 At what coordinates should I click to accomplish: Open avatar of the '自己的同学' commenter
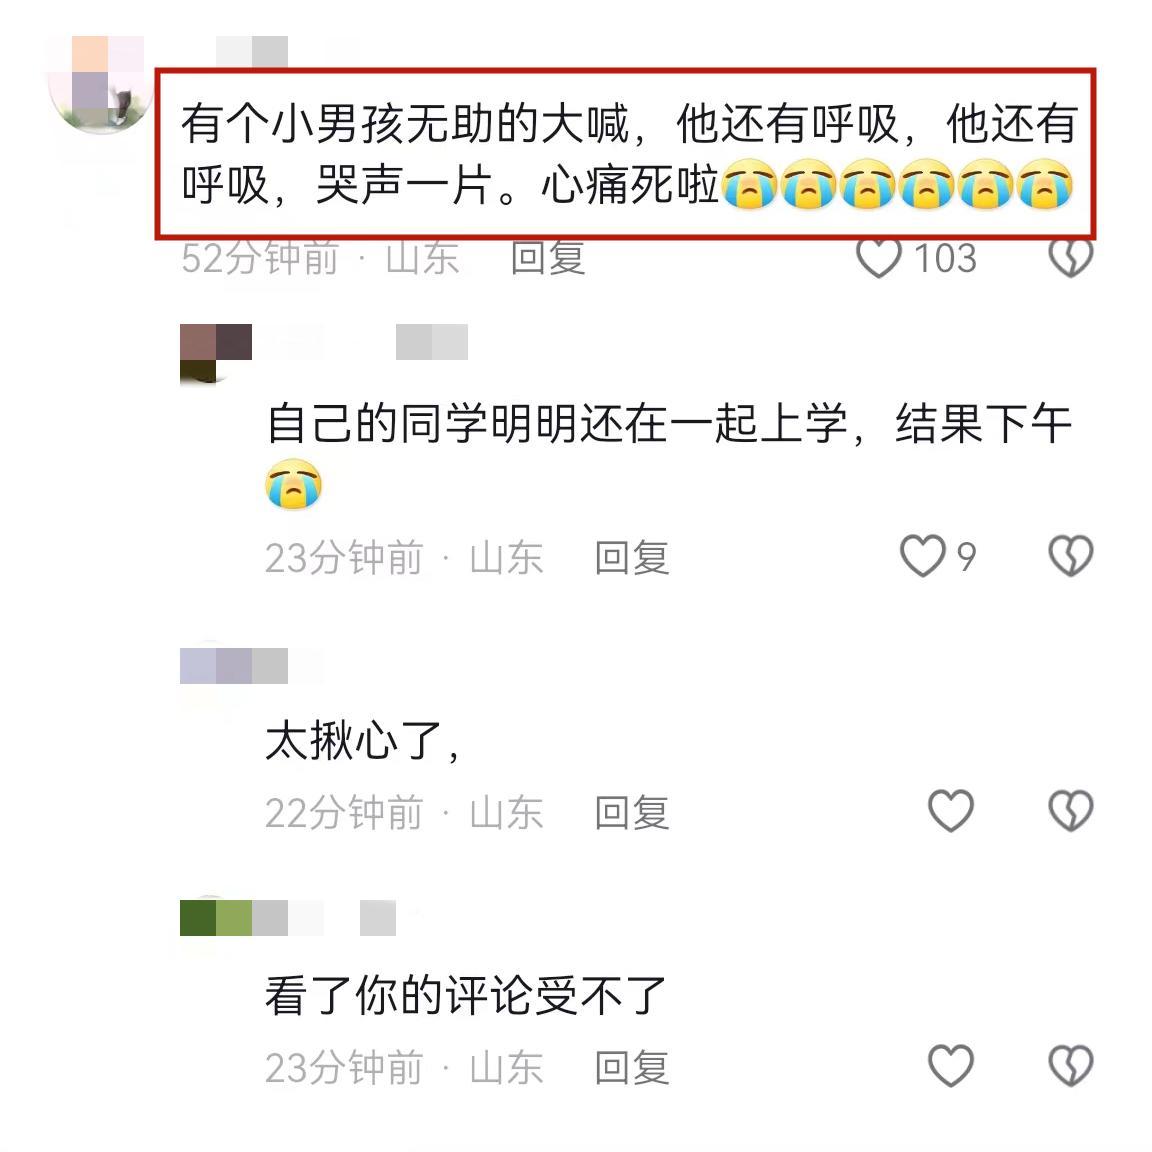216,353
